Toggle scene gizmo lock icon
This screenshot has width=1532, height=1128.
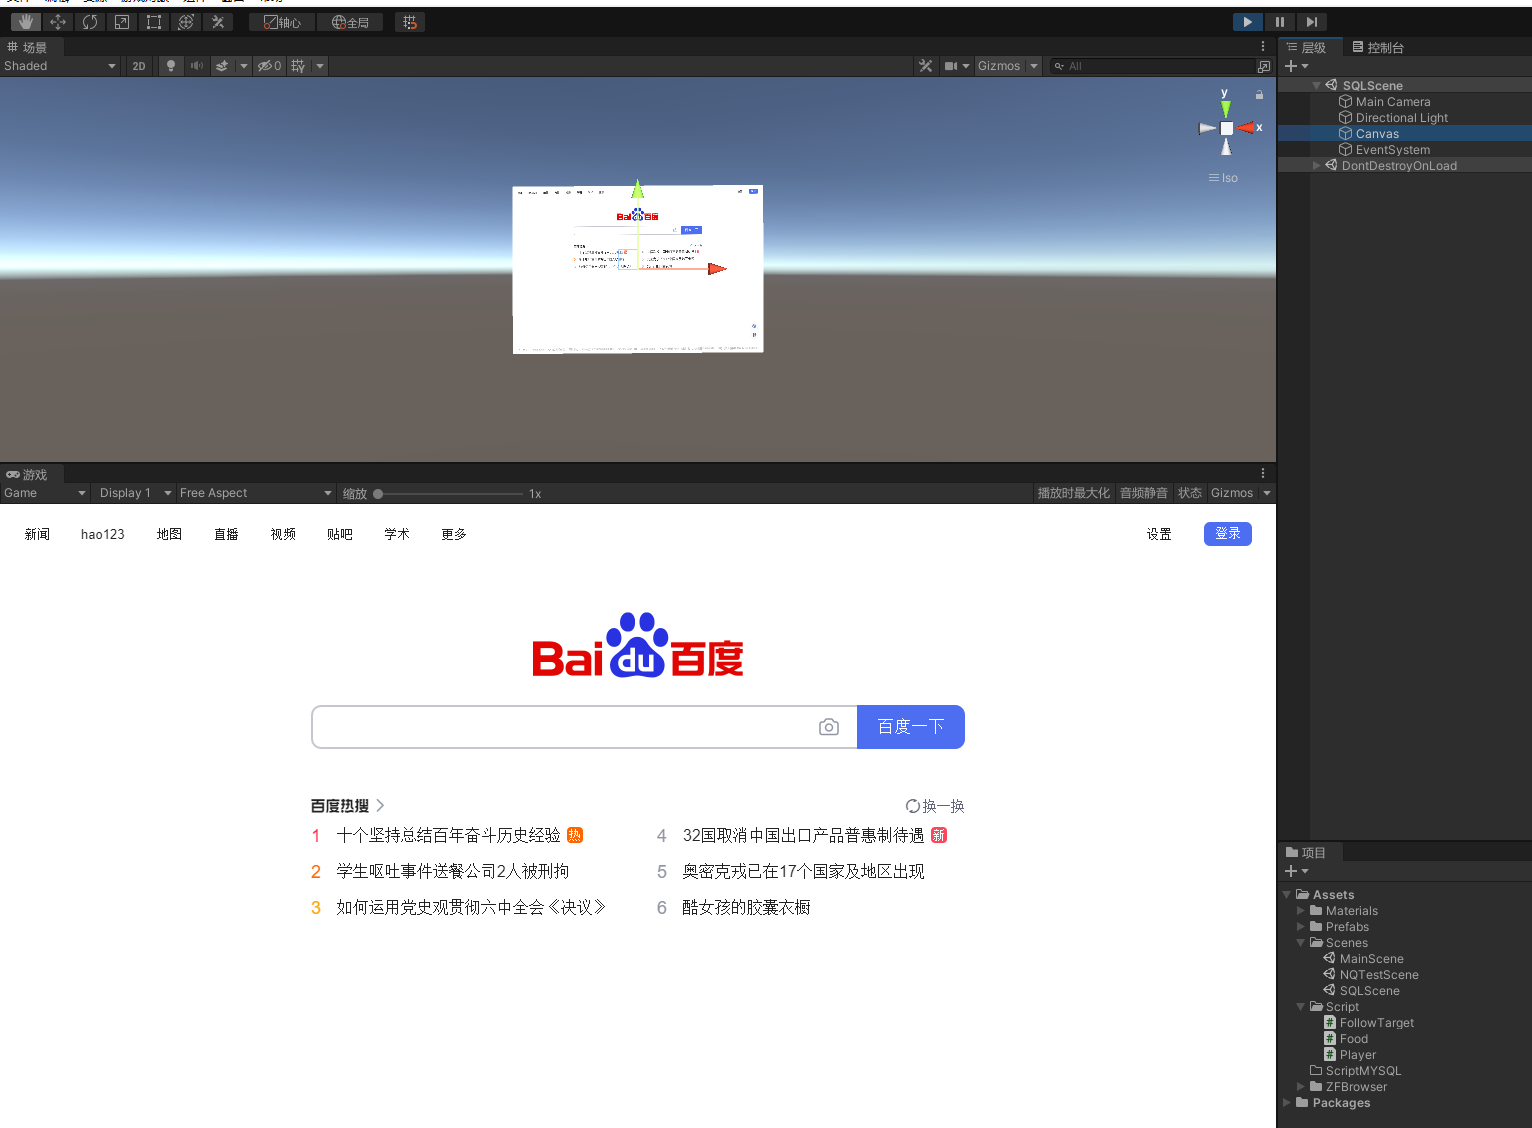click(1259, 95)
